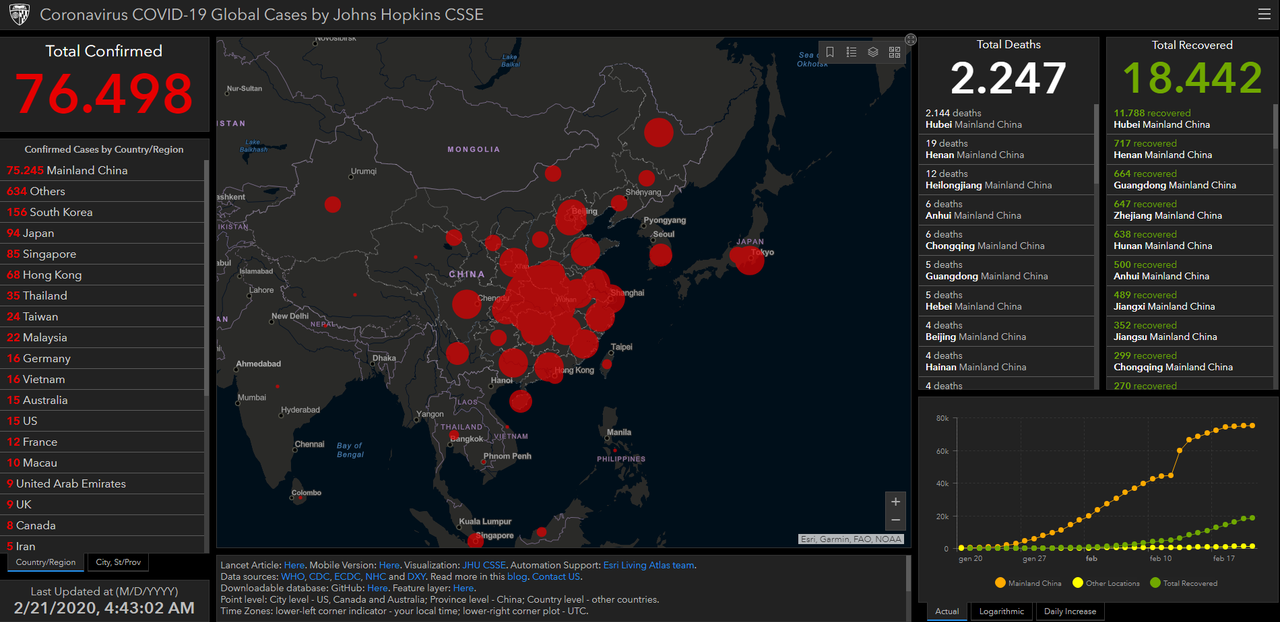Open the GitHub Here link

click(x=377, y=588)
